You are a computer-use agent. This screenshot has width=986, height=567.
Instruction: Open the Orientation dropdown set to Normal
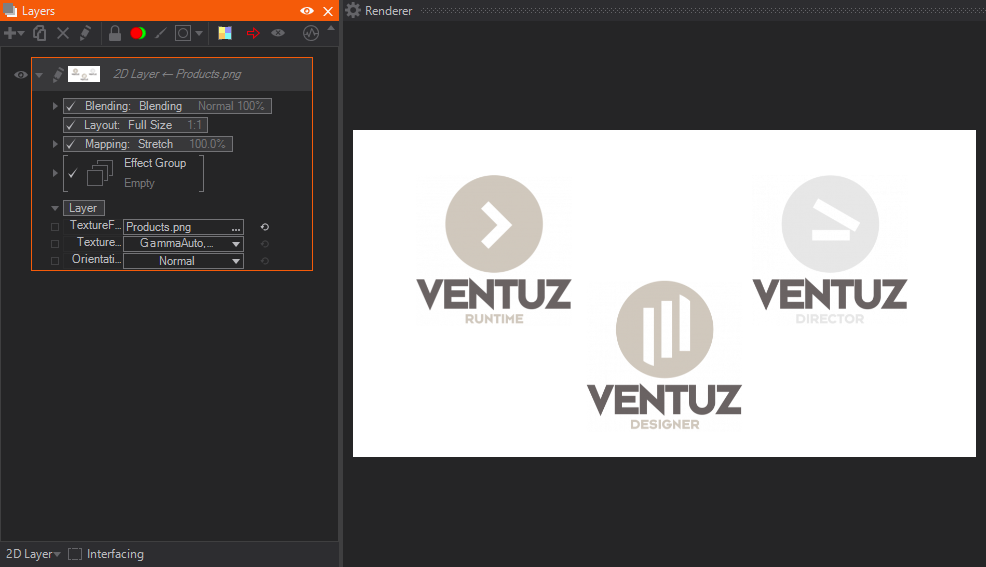pos(183,261)
